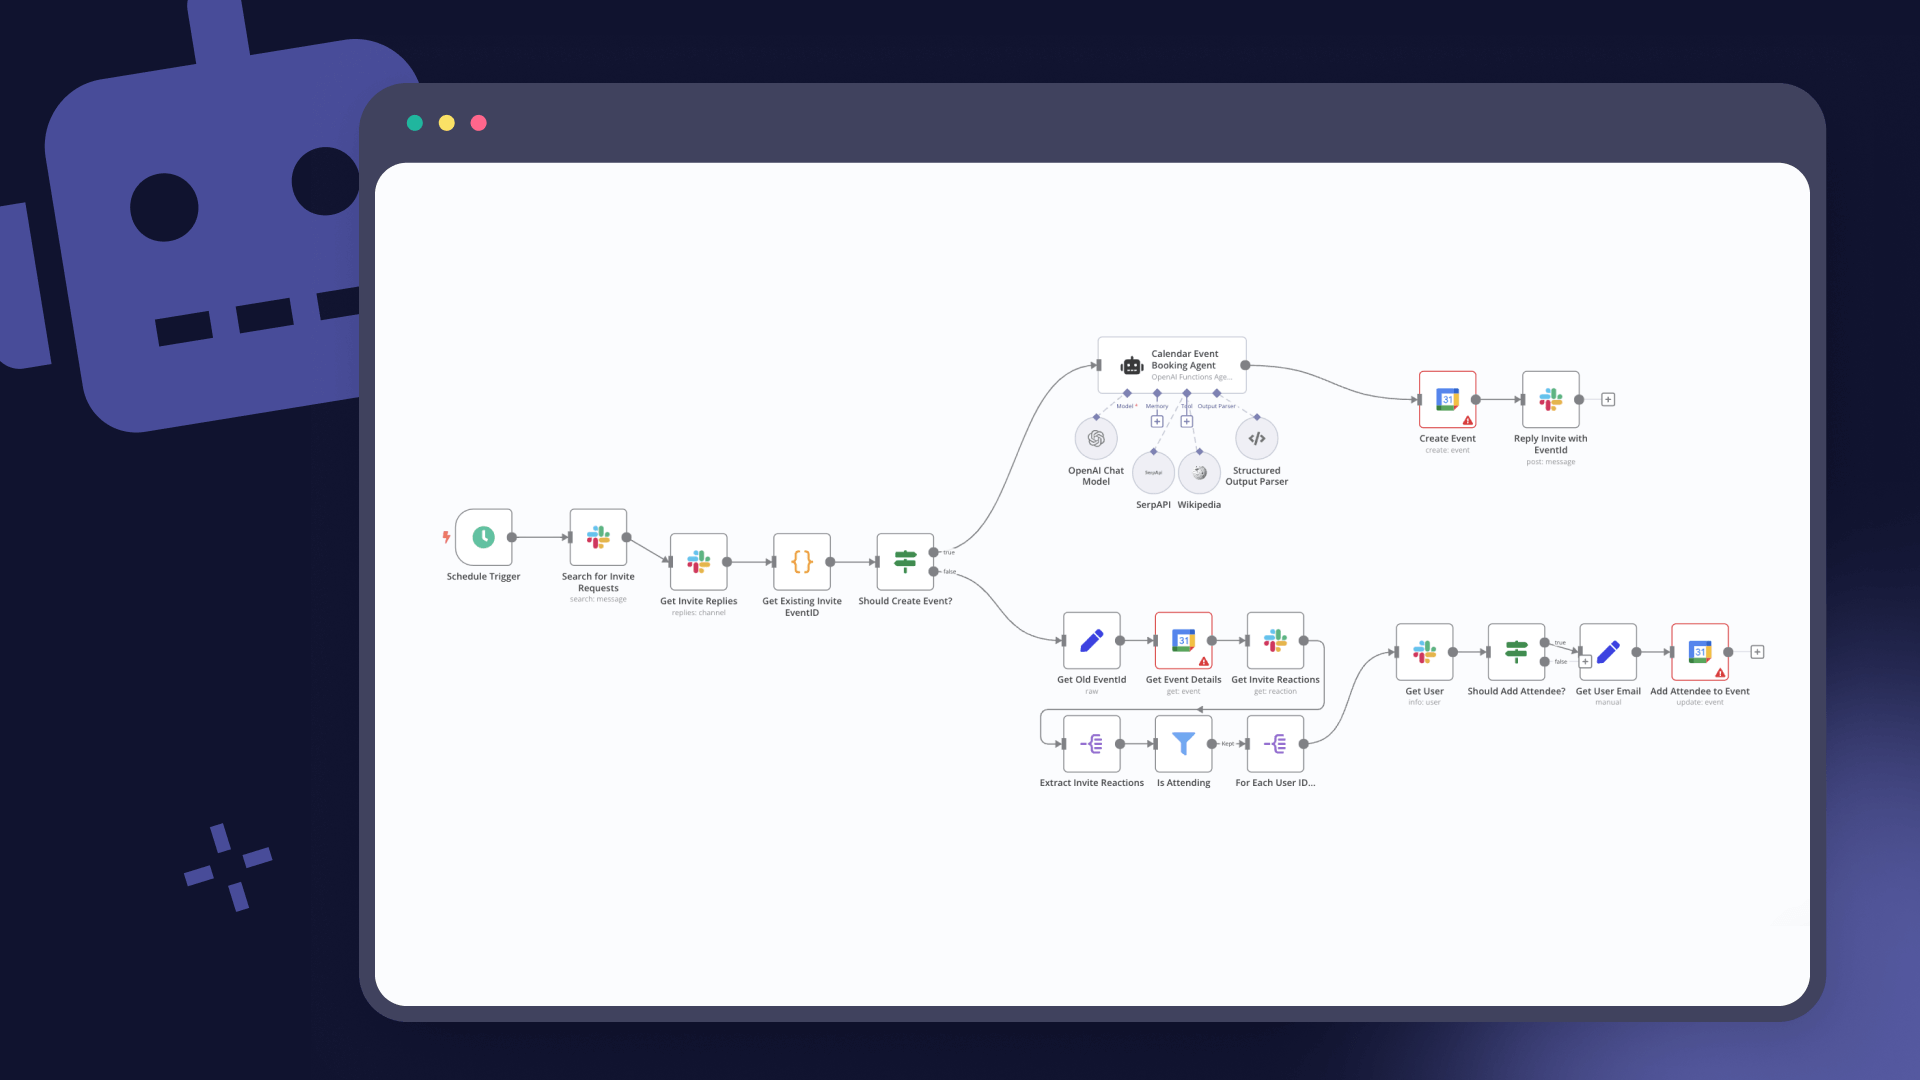Click the Add Attendee to Event node icon
1920x1080 pixels.
click(x=1700, y=651)
